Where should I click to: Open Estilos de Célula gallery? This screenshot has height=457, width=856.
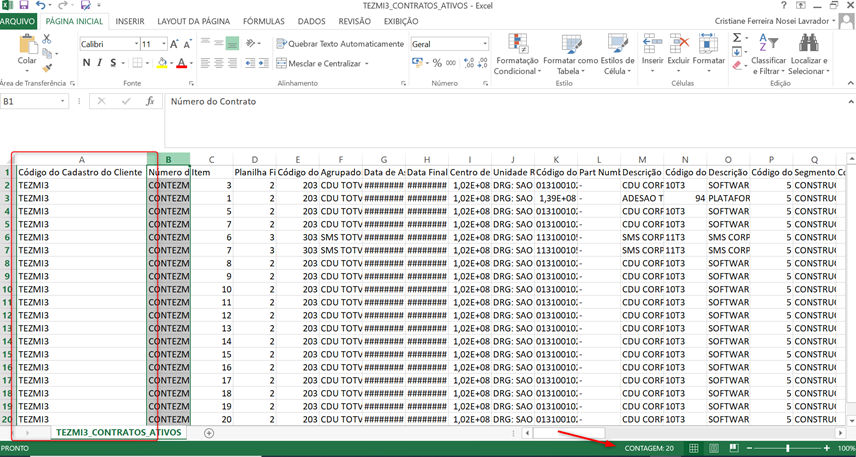tap(617, 55)
